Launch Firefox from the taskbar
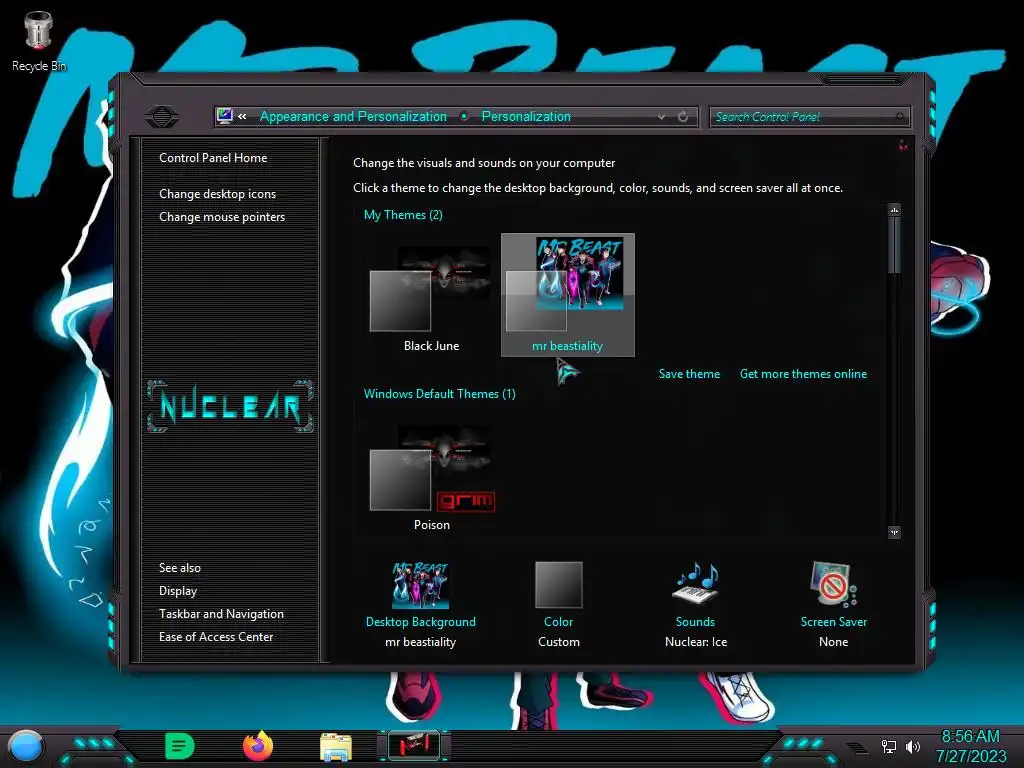Screen dimensions: 1024x768 [258, 746]
